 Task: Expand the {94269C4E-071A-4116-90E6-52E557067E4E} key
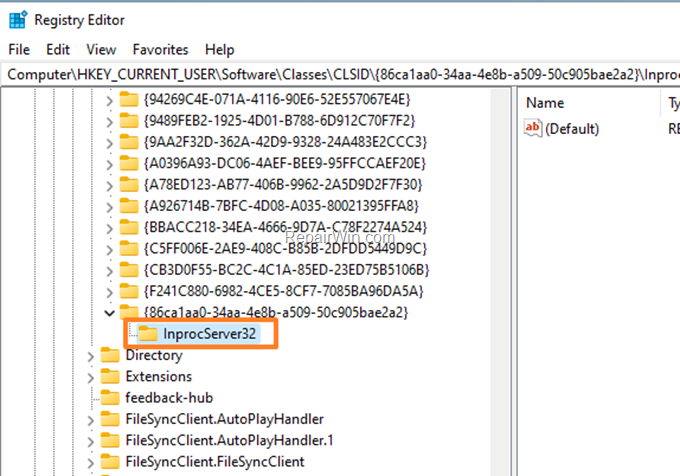(109, 101)
